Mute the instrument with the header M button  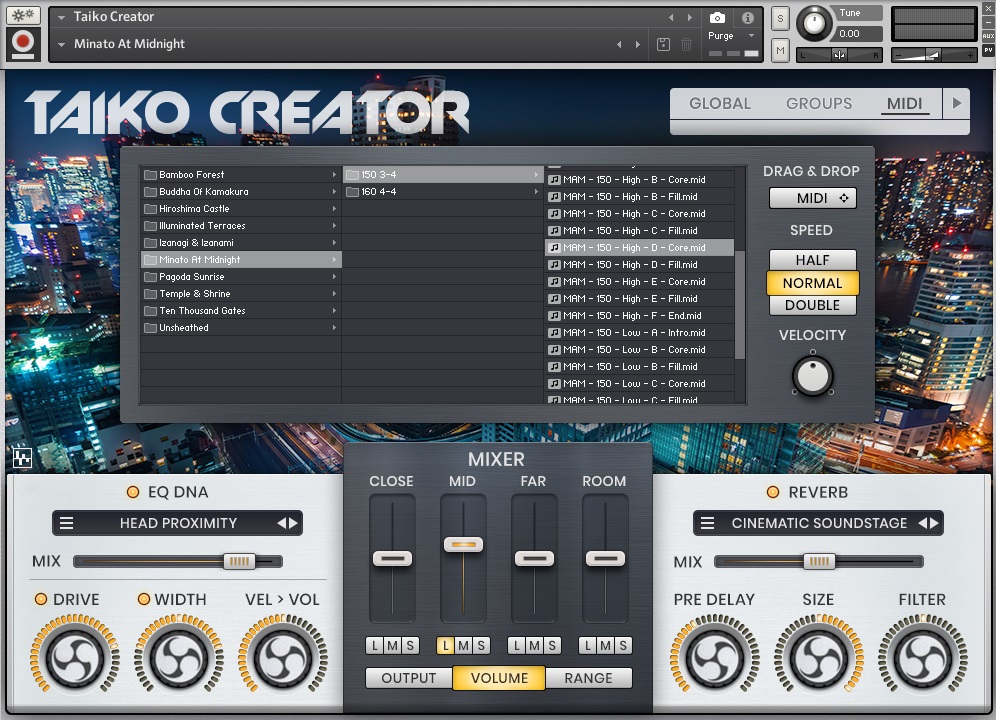tap(780, 50)
